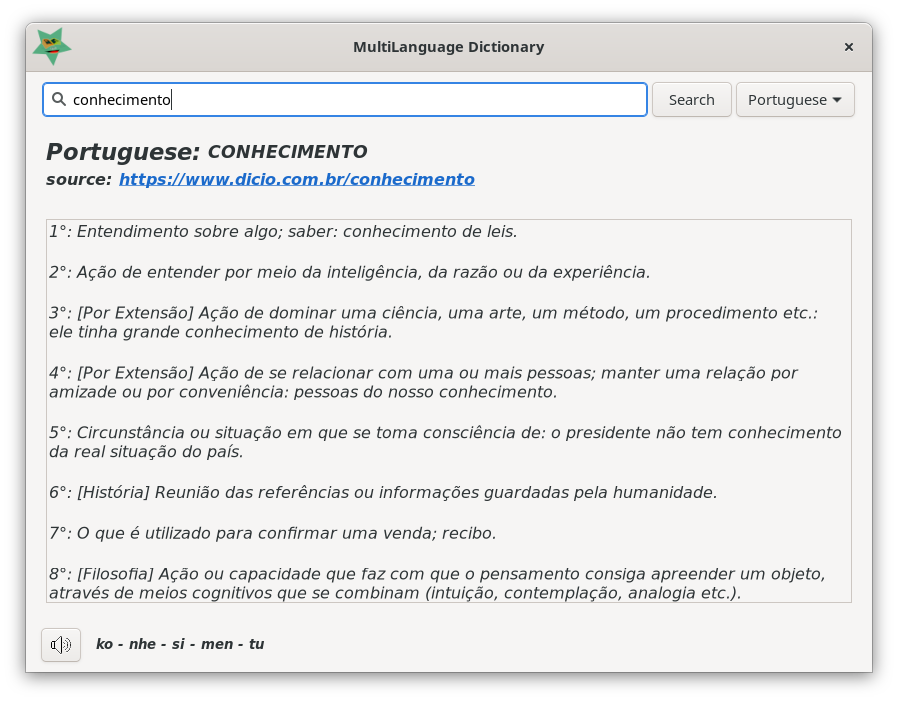Click definition 2° 'Ação de entender'
The image size is (898, 701).
pos(349,272)
